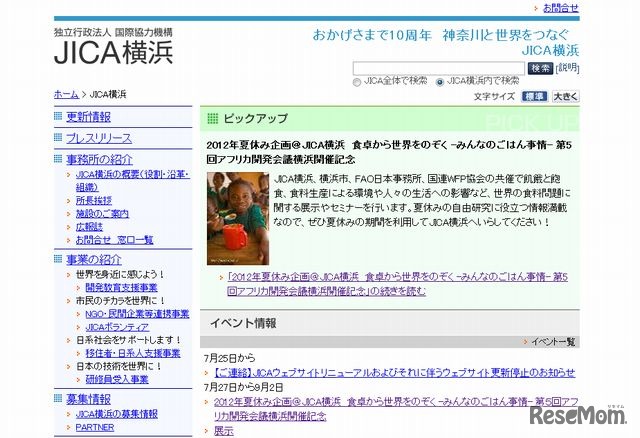Click the grid icon beside プレスリリース
This screenshot has width=640, height=438.
(x=58, y=137)
